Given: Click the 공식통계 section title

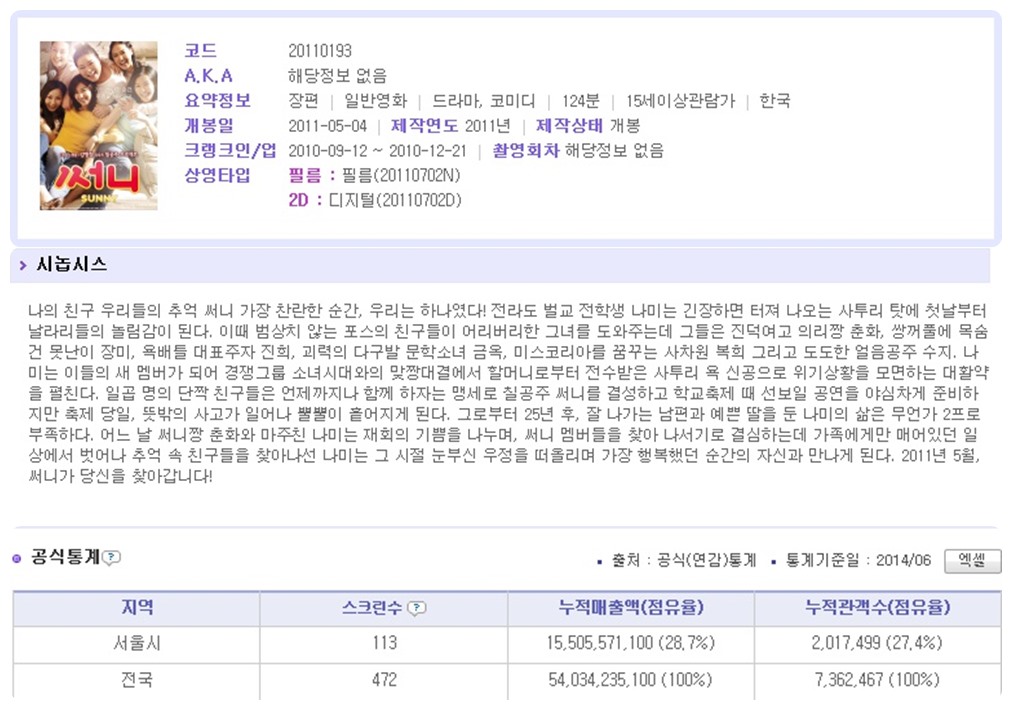Looking at the screenshot, I should (x=65, y=557).
